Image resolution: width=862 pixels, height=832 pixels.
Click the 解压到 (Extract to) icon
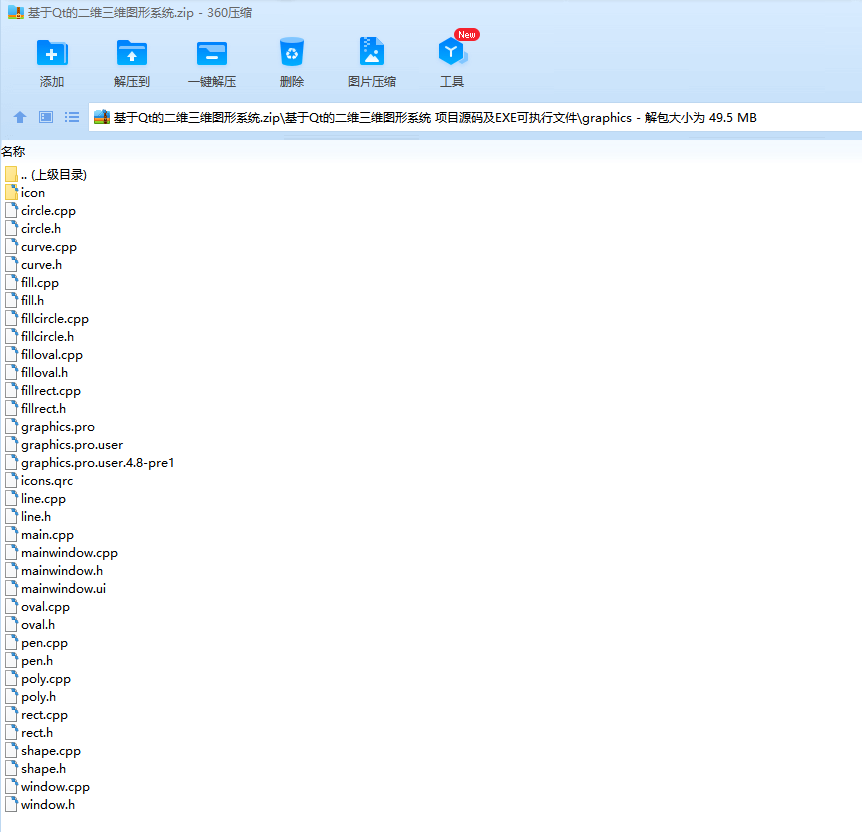132,53
